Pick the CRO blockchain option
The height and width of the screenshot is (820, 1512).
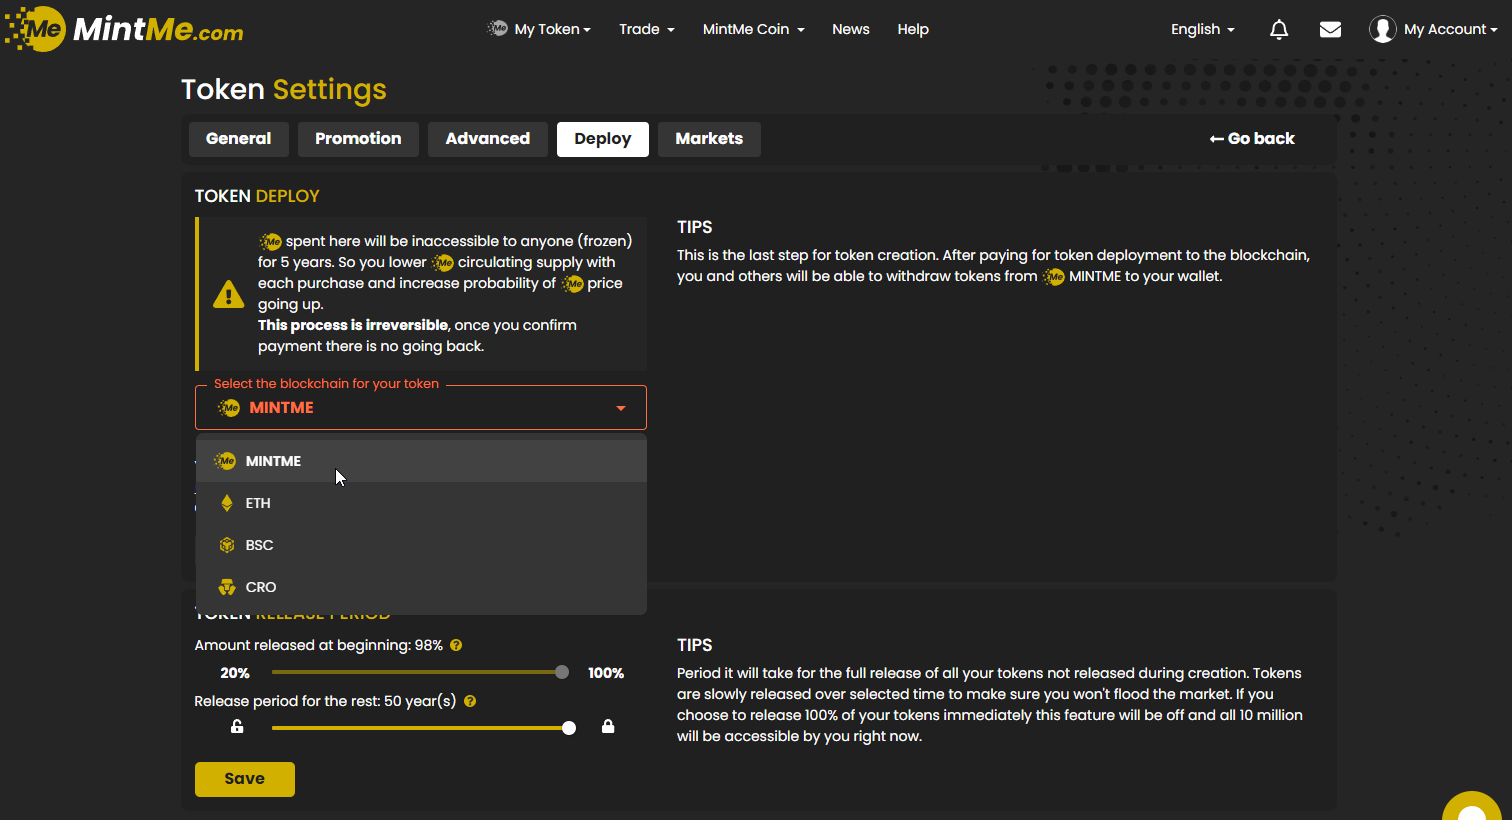[x=260, y=587]
